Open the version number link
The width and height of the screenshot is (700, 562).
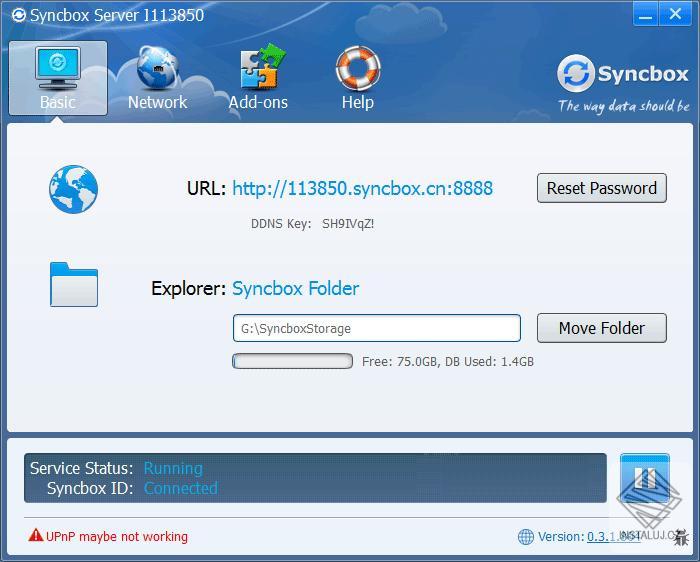pyautogui.click(x=613, y=537)
